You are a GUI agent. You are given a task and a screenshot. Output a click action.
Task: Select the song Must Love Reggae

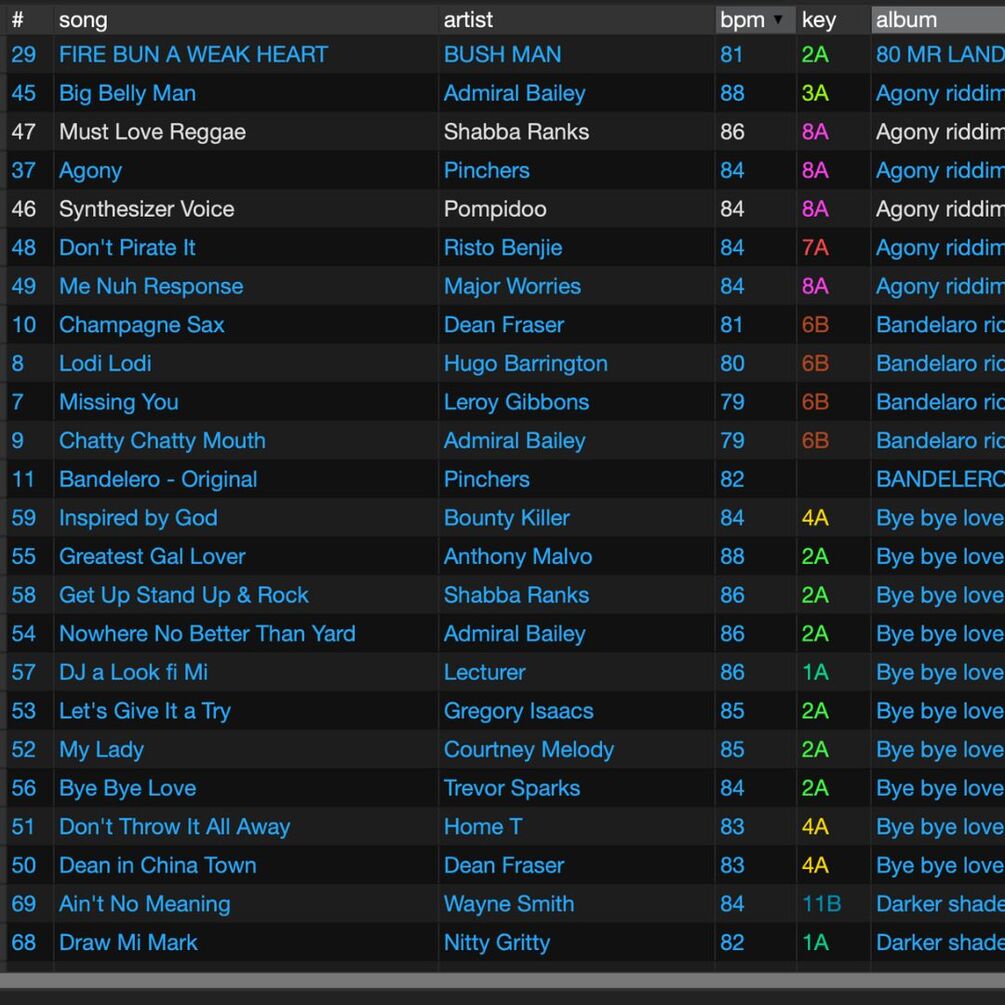153,132
